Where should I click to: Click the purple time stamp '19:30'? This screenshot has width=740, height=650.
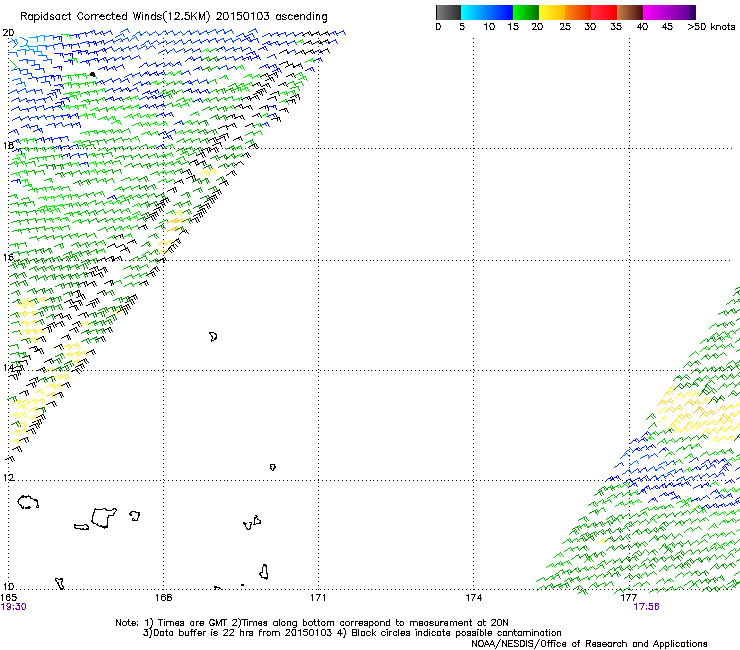[14, 607]
